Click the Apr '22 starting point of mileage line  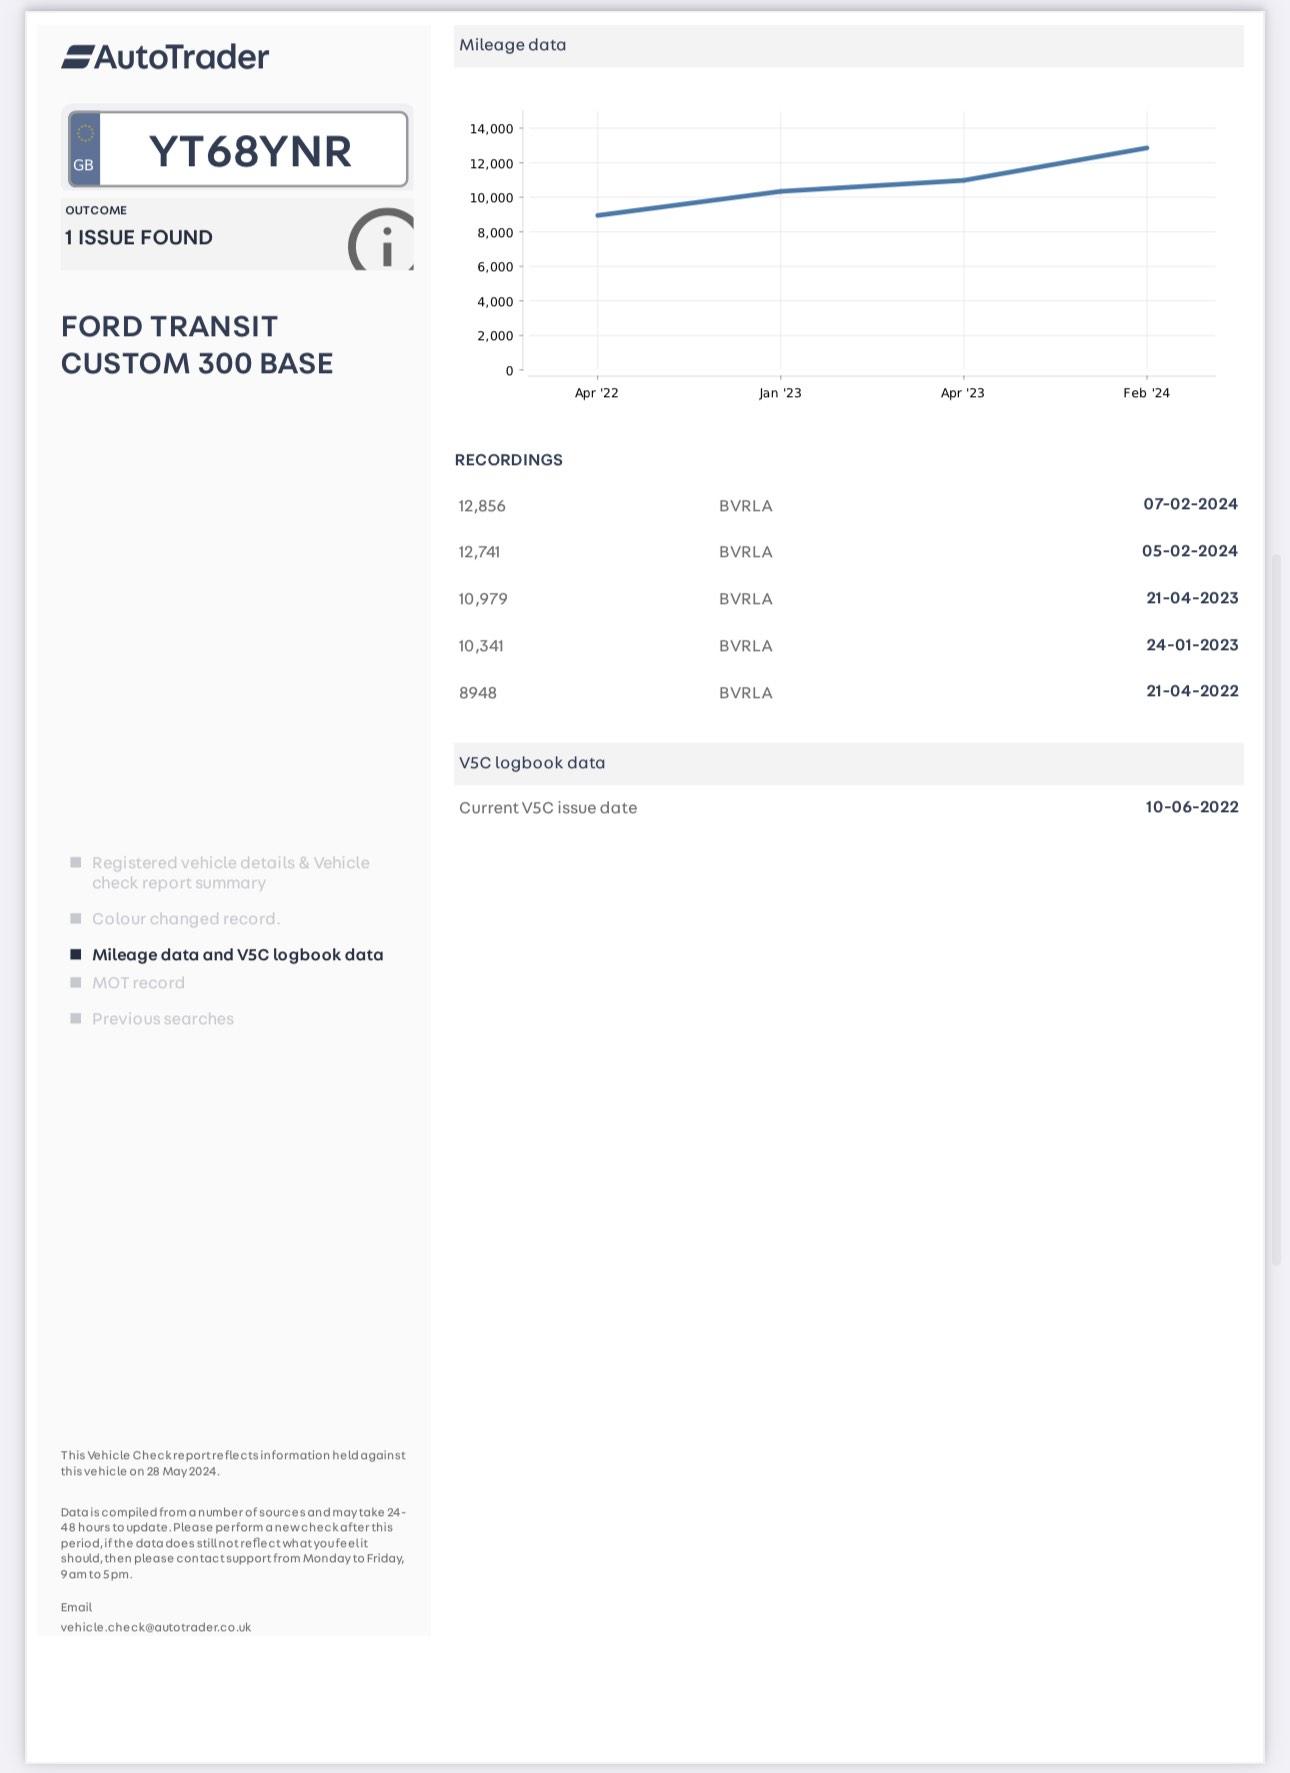[x=598, y=215]
